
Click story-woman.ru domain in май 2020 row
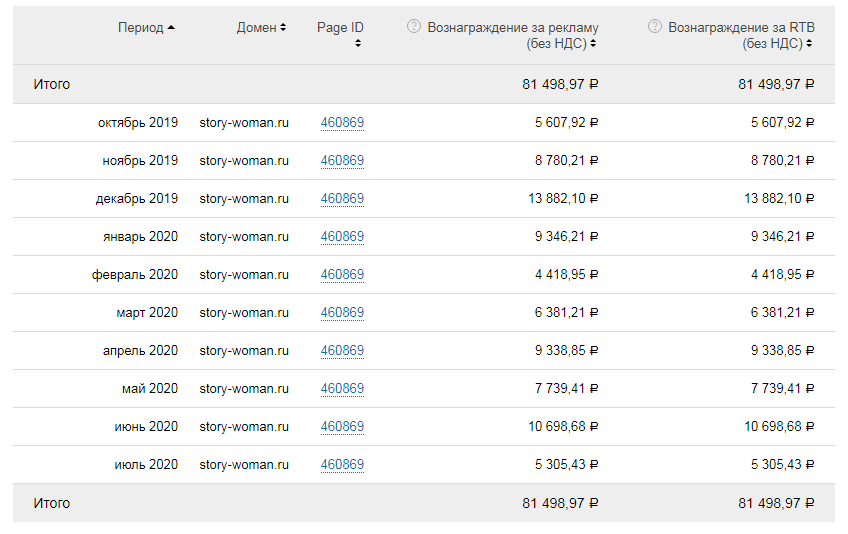click(244, 389)
